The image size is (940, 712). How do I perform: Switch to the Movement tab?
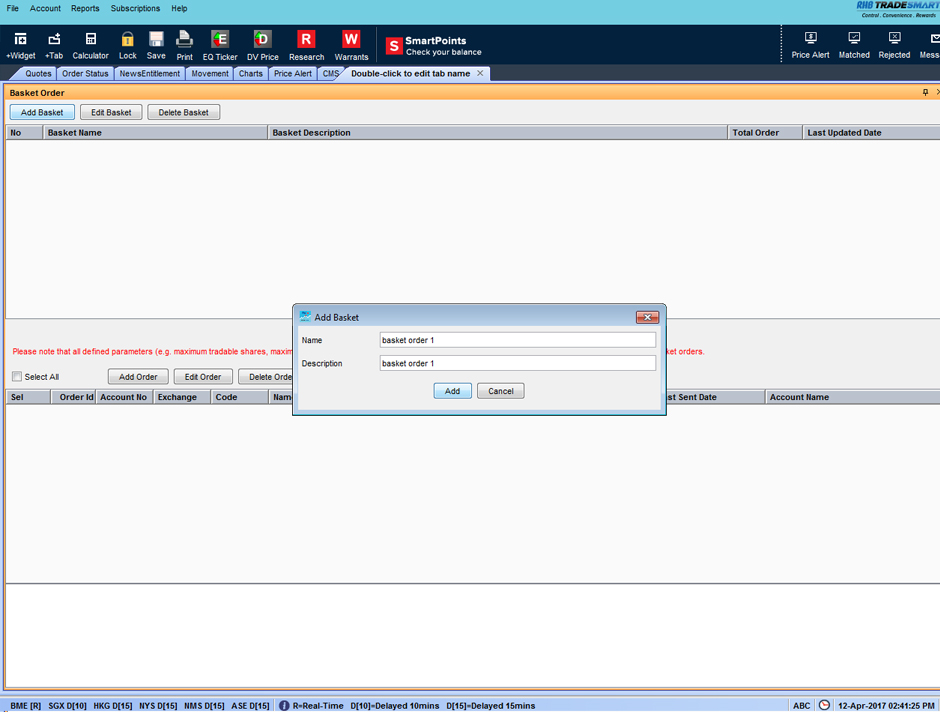210,74
